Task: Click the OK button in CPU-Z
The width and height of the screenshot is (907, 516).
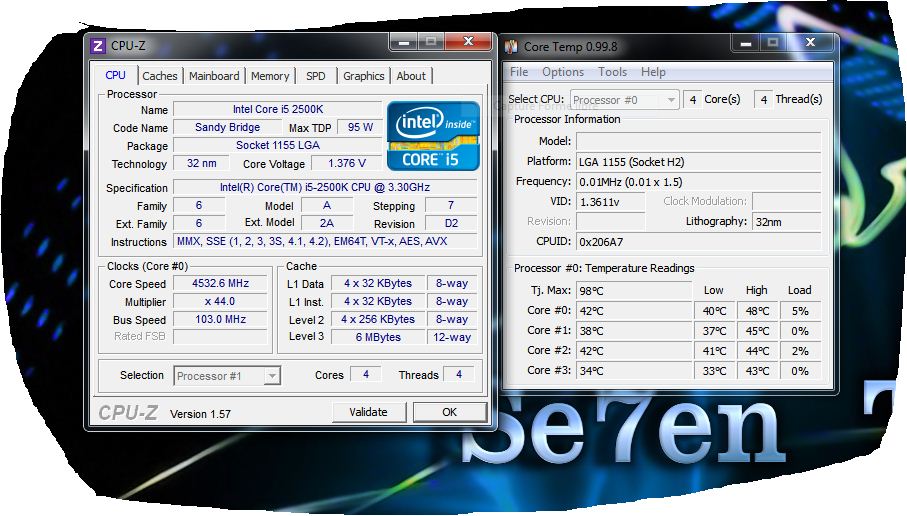Action: (449, 412)
